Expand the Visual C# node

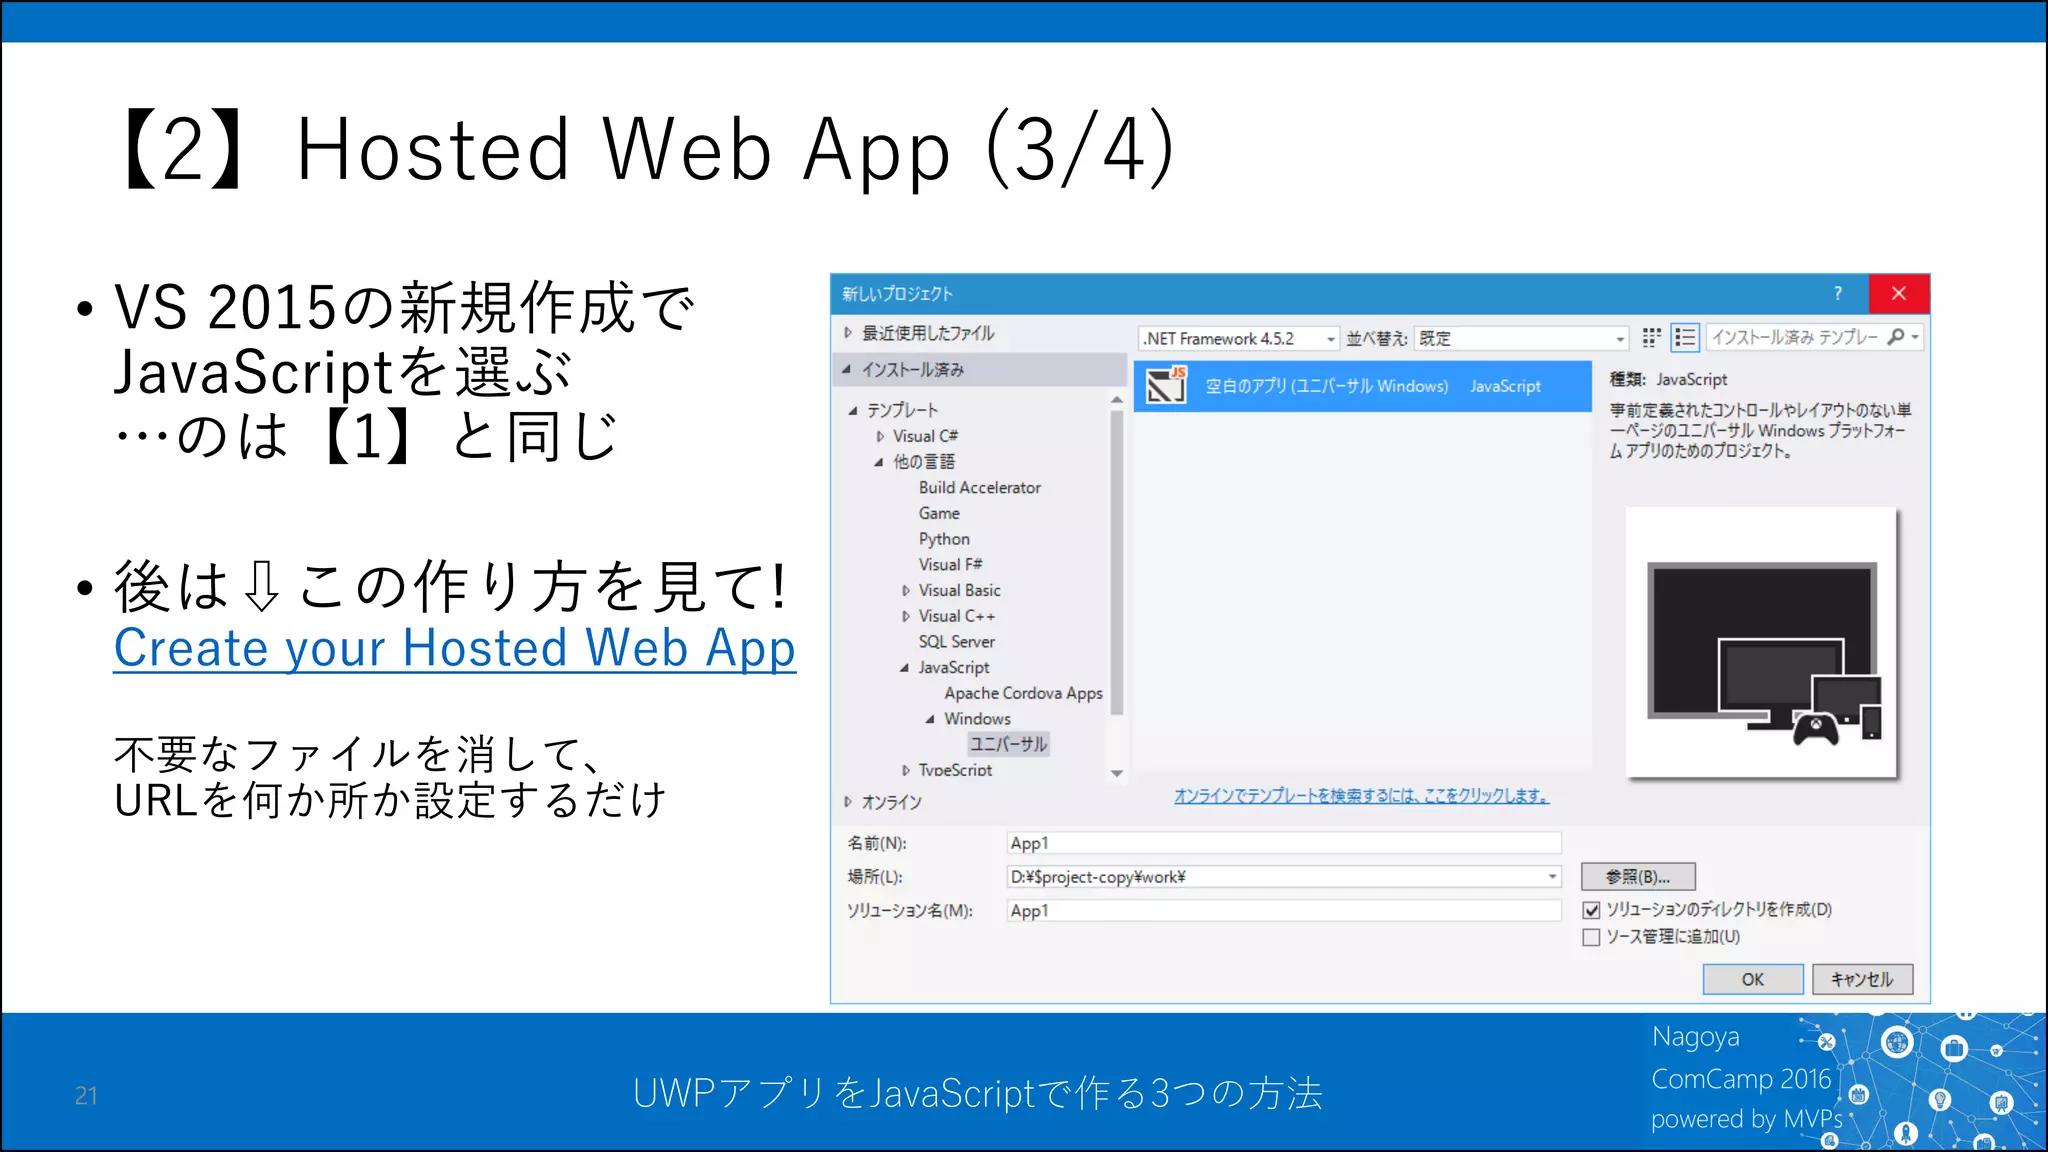pyautogui.click(x=880, y=436)
